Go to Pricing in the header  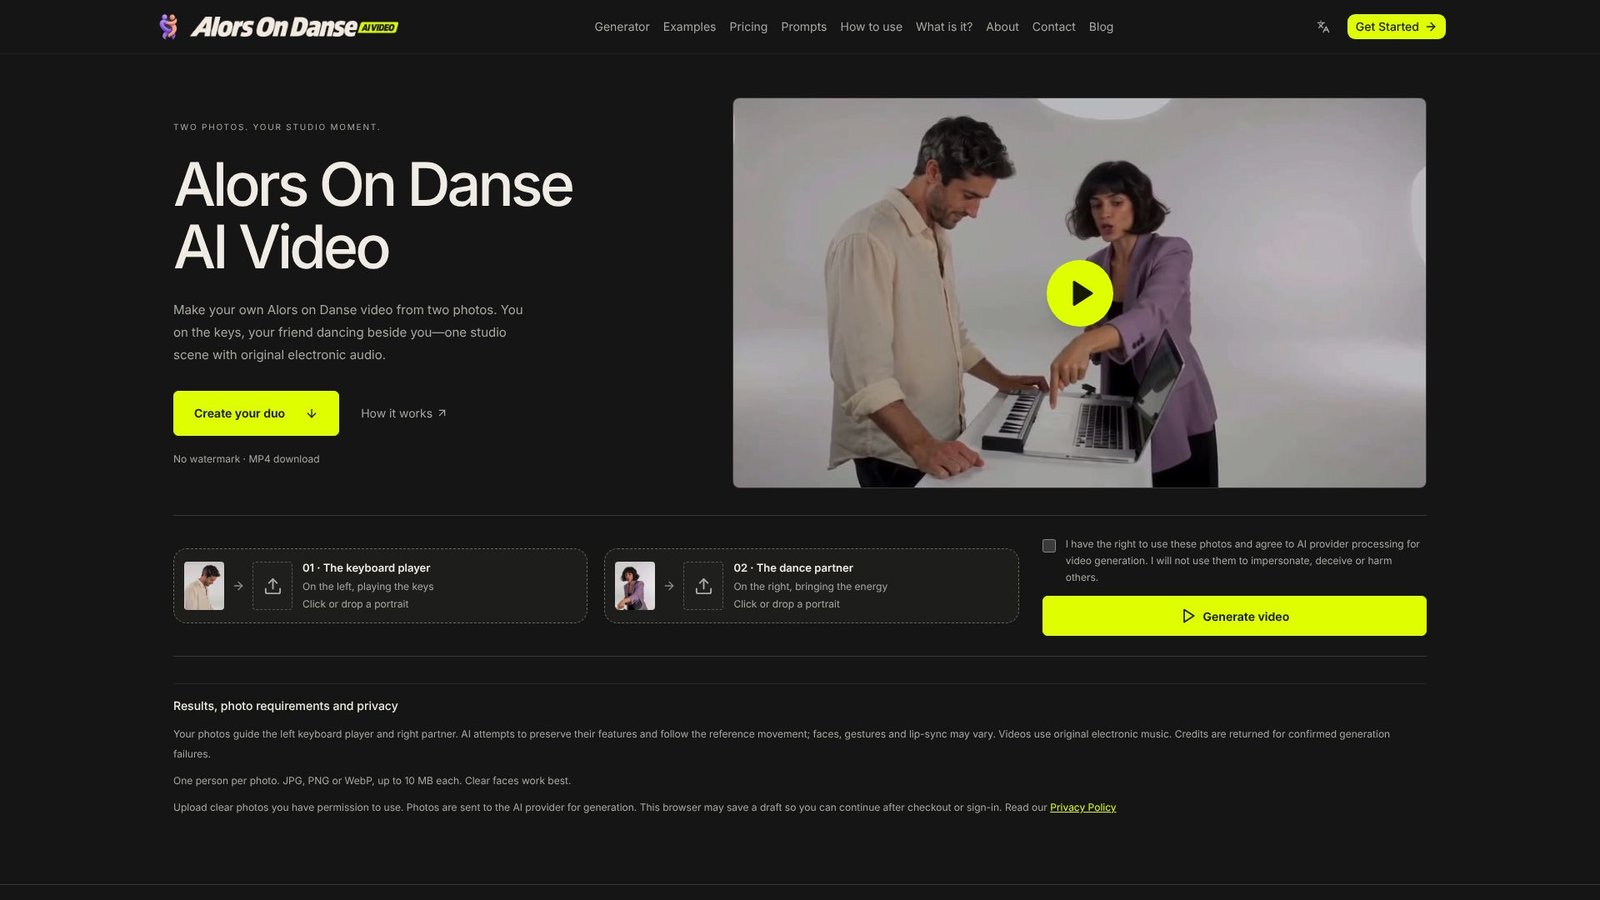[748, 27]
